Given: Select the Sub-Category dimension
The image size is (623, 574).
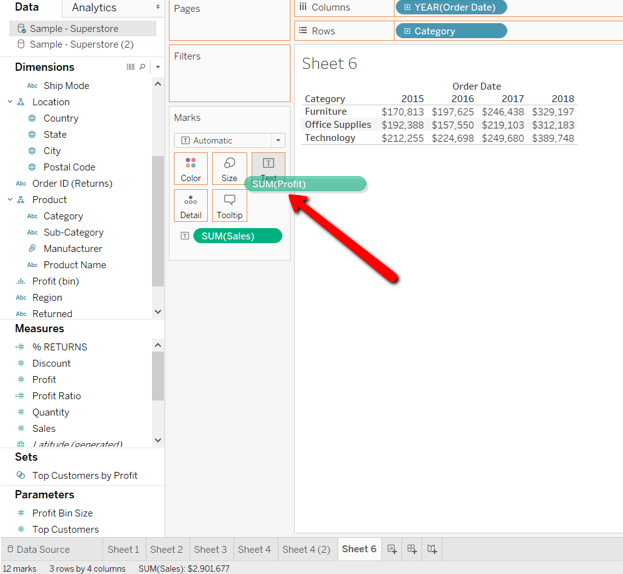Looking at the screenshot, I should 74,232.
